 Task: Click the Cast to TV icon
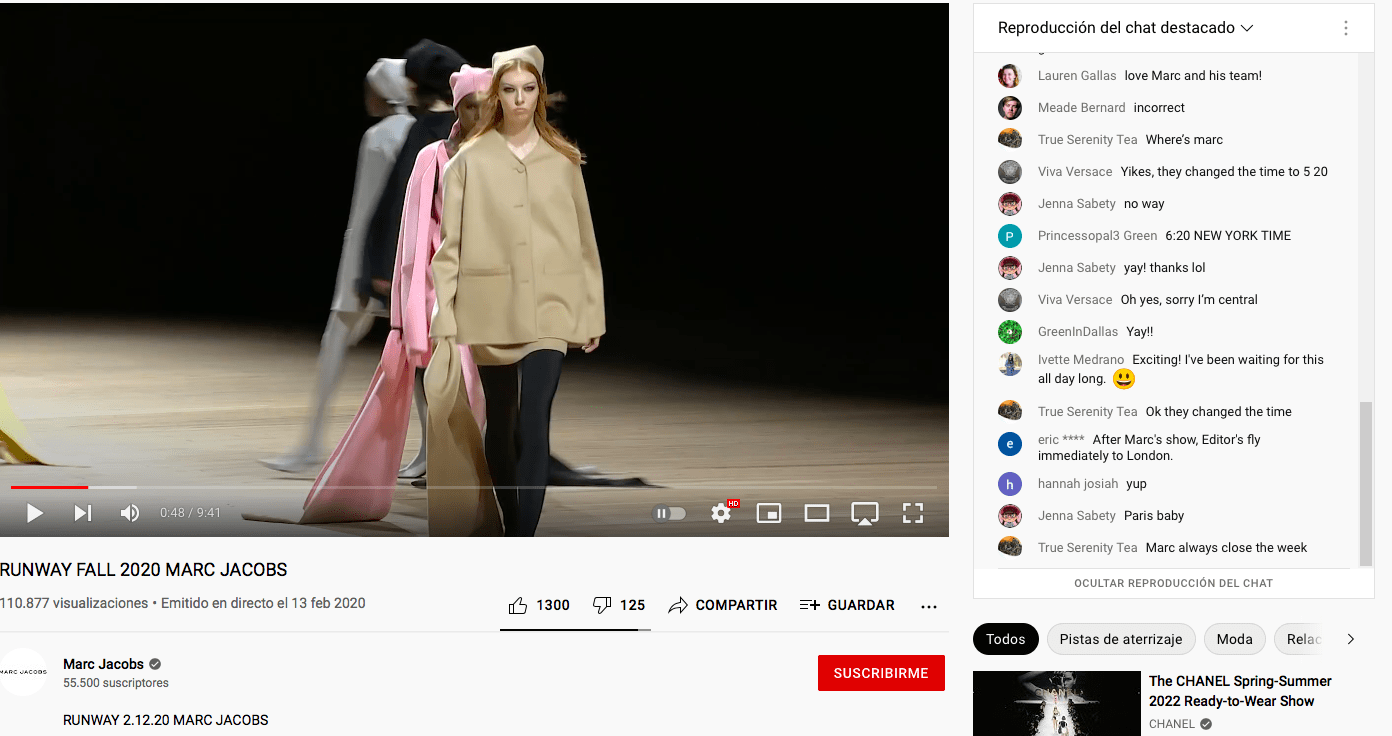click(864, 512)
